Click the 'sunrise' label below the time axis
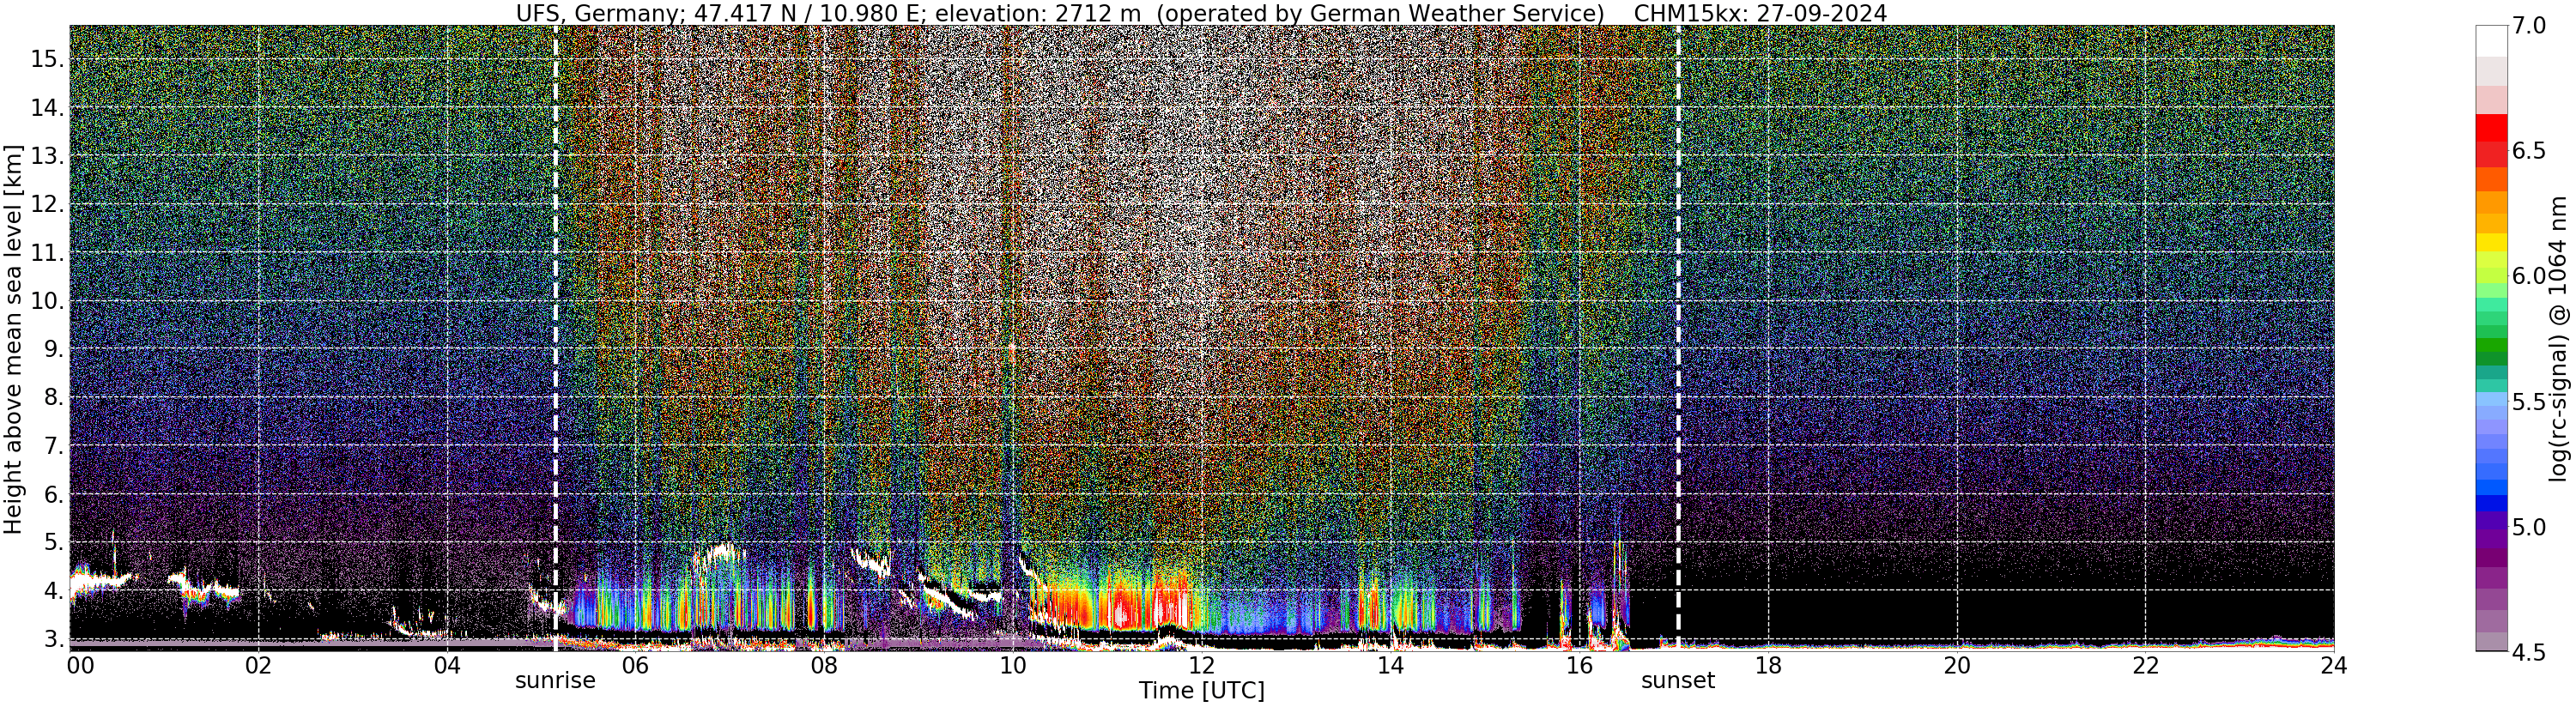 (x=555, y=681)
